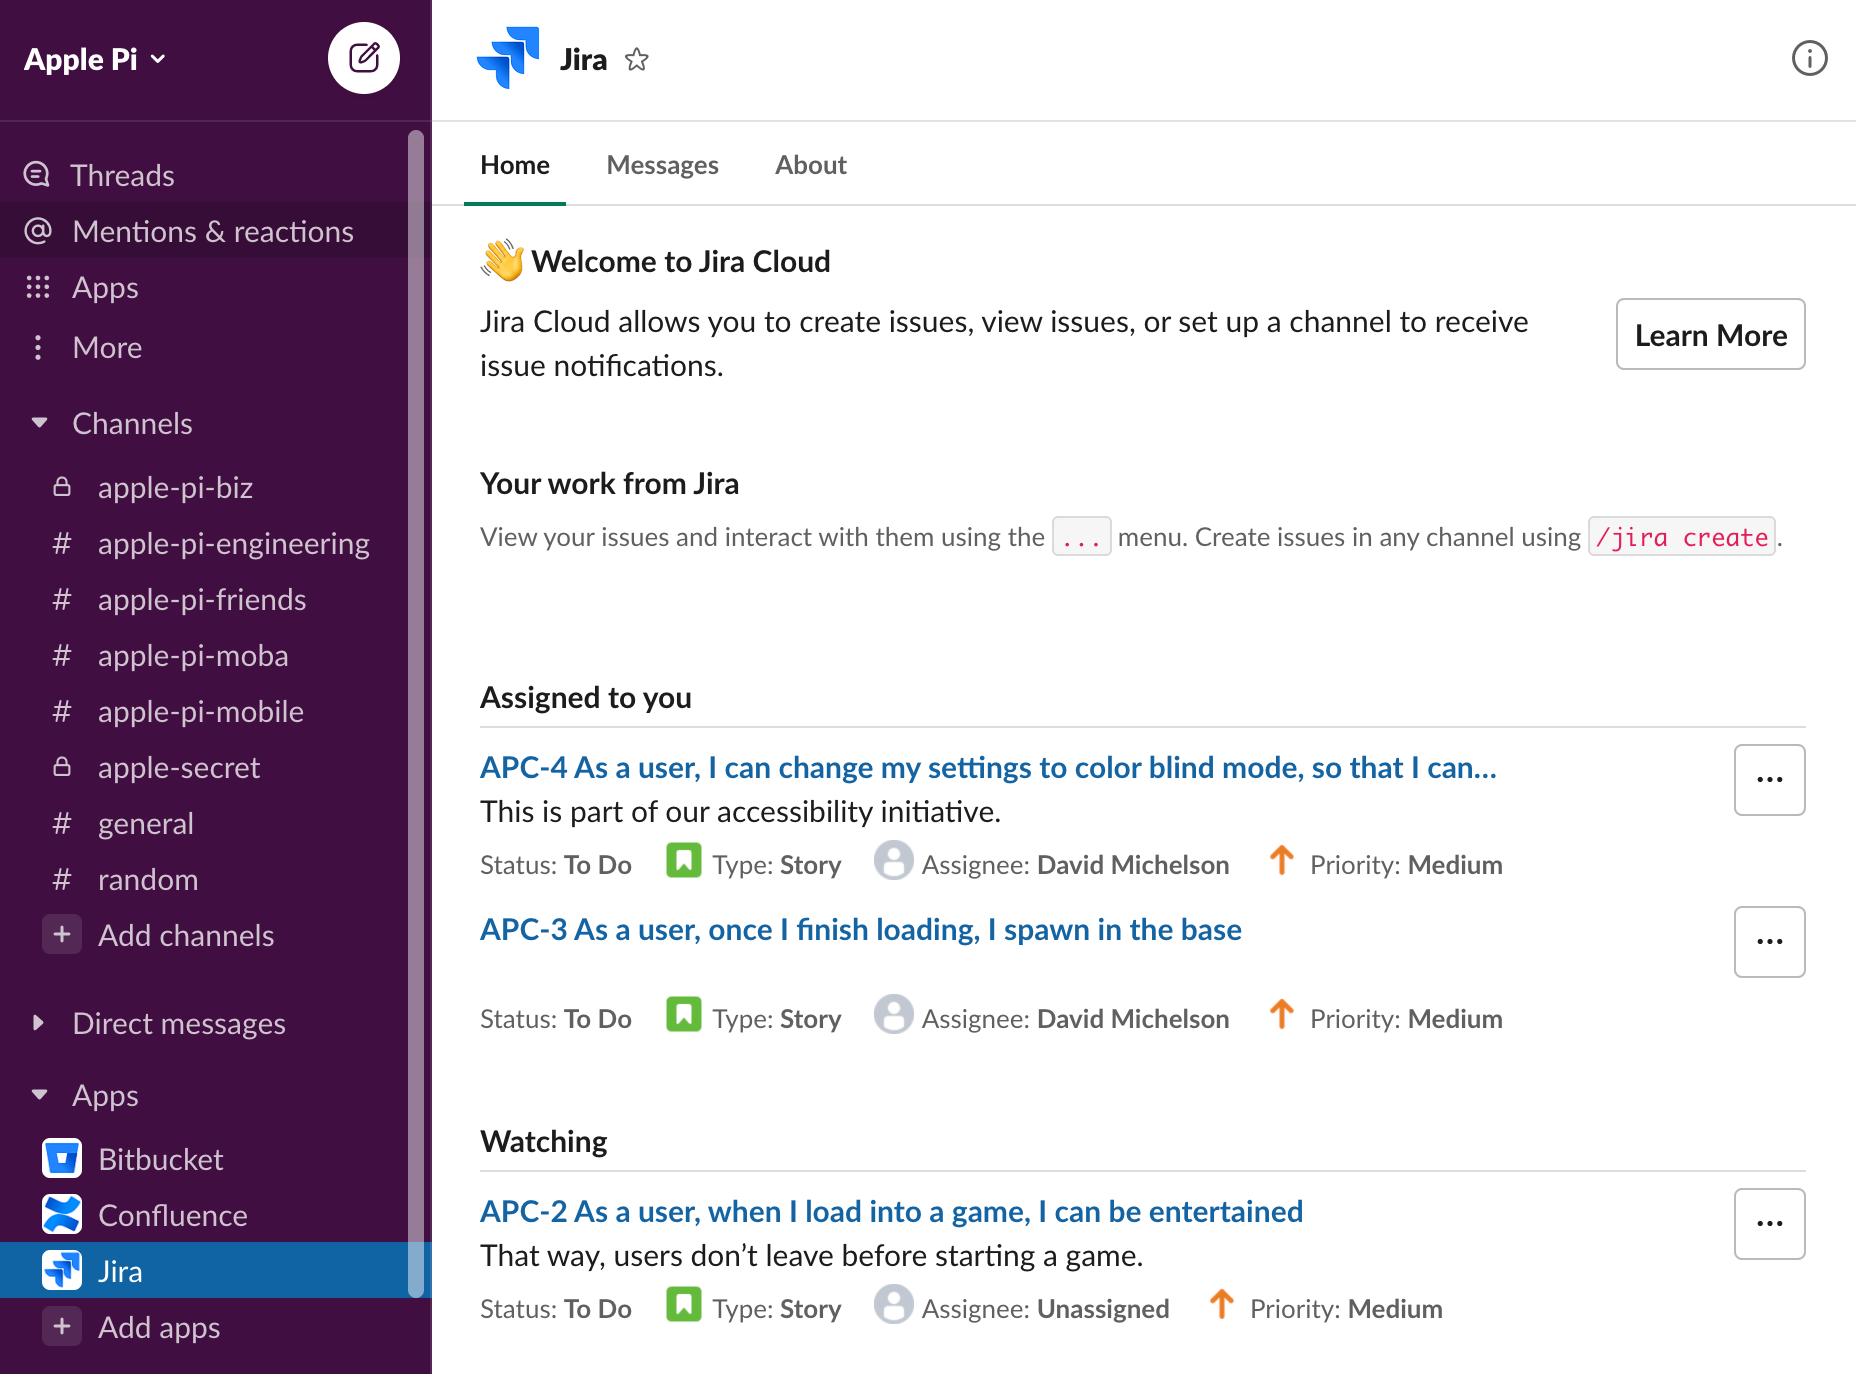
Task: Open Threads in sidebar
Action: (204, 175)
